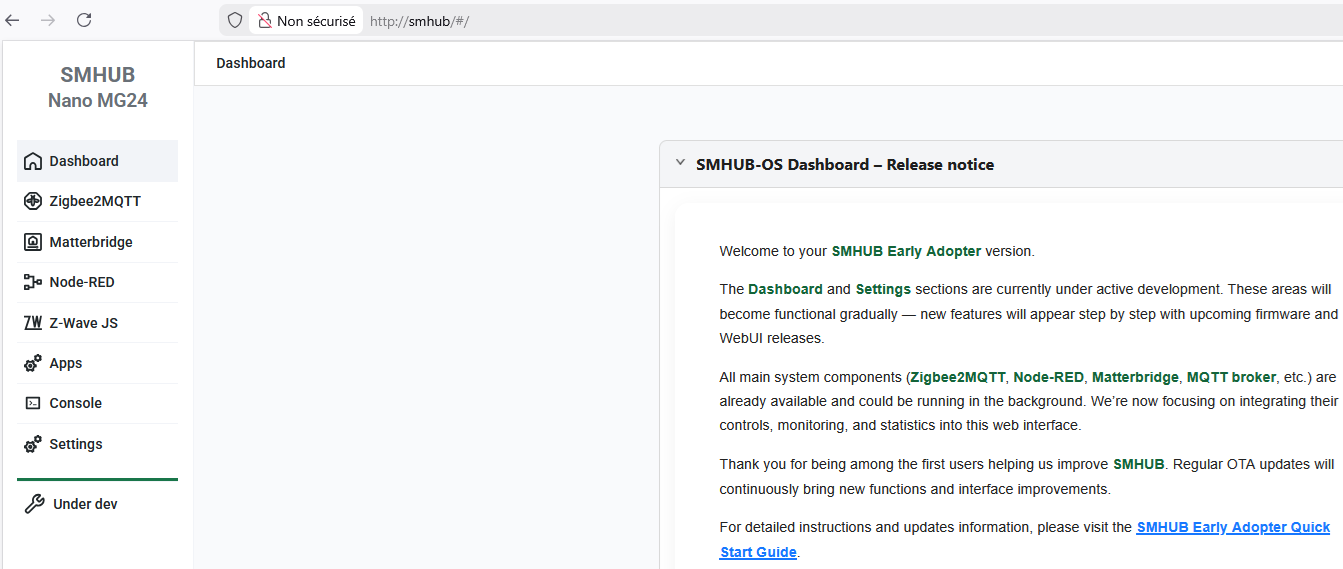Click the Console terminal icon
The height and width of the screenshot is (569, 1343).
click(x=32, y=403)
